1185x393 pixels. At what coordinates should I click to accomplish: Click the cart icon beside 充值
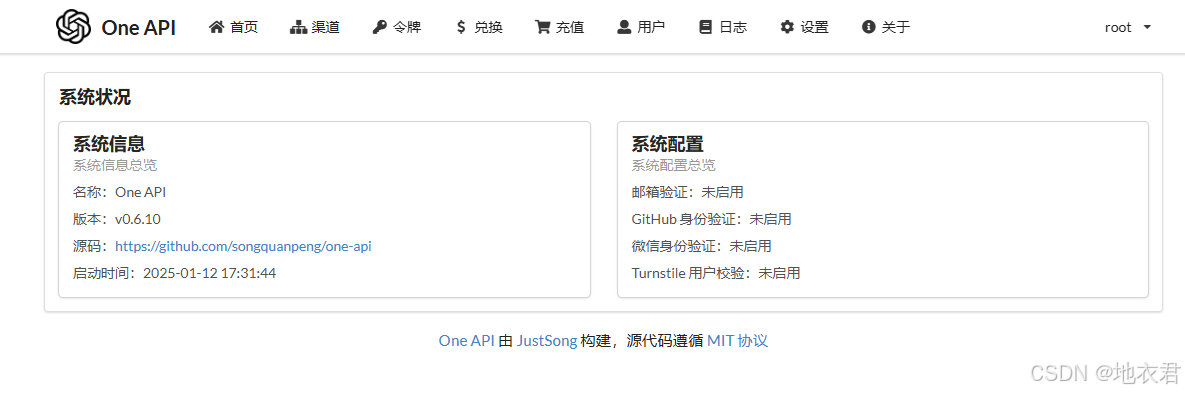click(x=543, y=27)
